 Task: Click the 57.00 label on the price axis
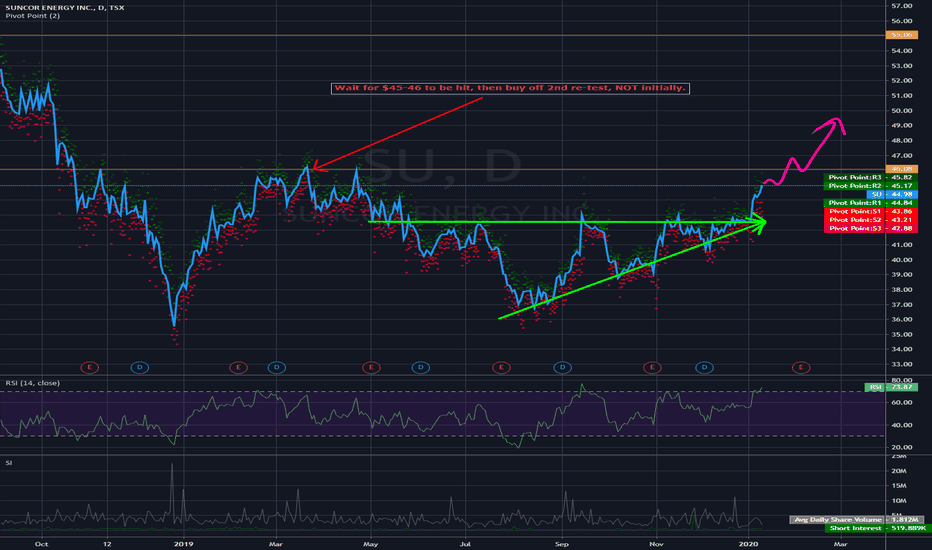click(902, 6)
